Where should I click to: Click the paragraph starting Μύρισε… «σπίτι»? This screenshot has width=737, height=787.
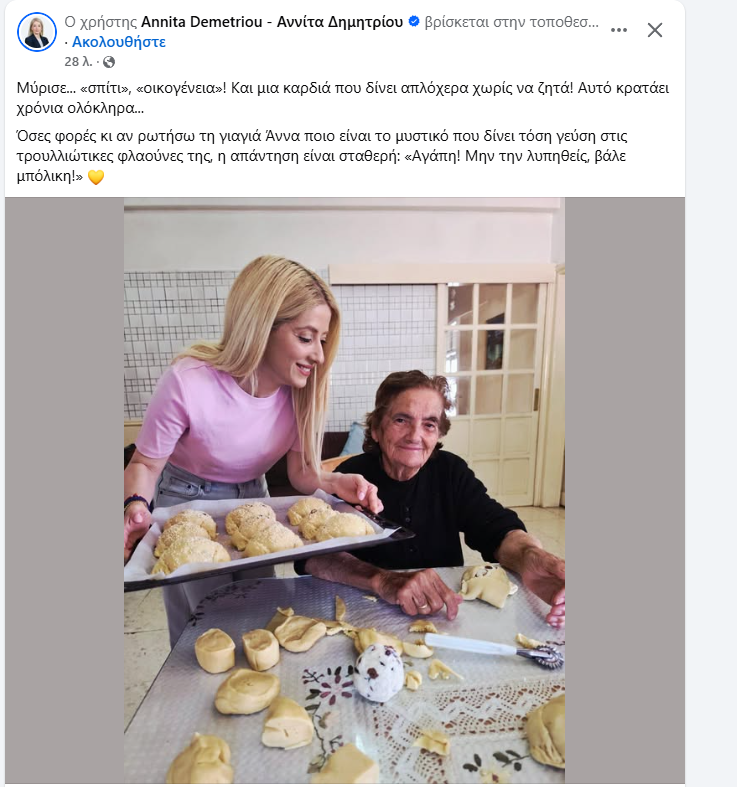343,98
